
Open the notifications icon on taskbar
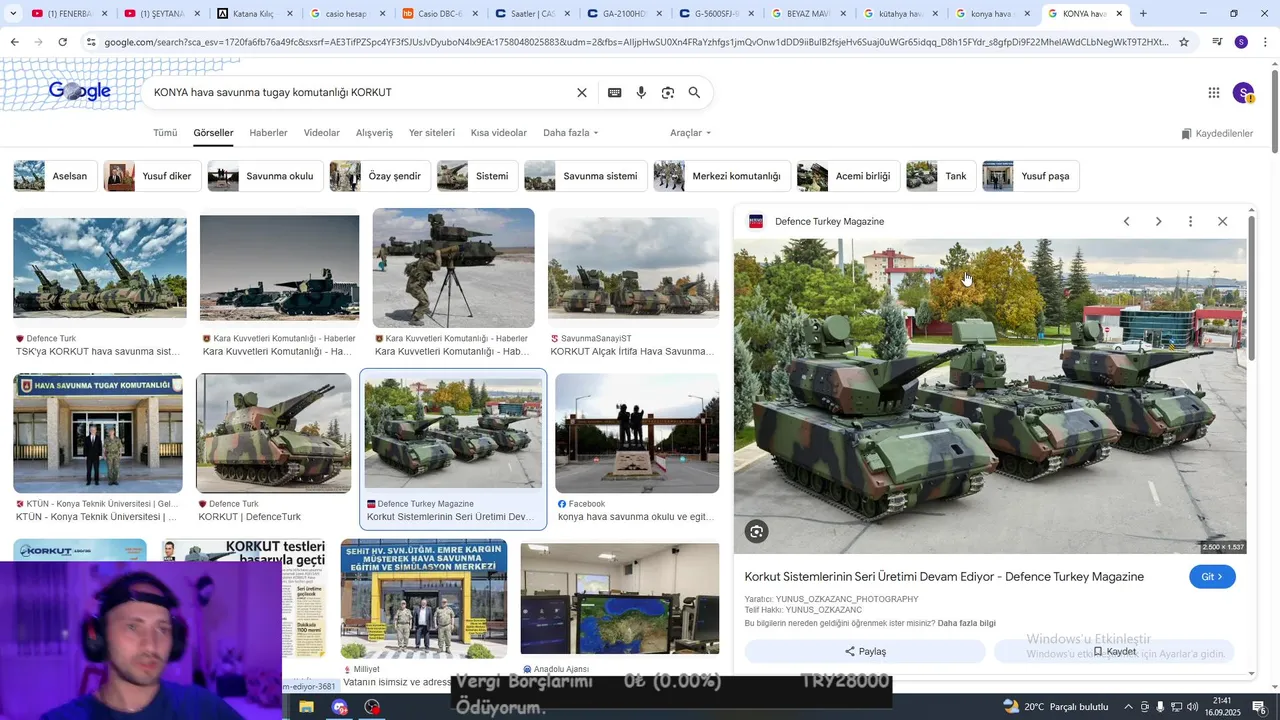pos(1259,707)
